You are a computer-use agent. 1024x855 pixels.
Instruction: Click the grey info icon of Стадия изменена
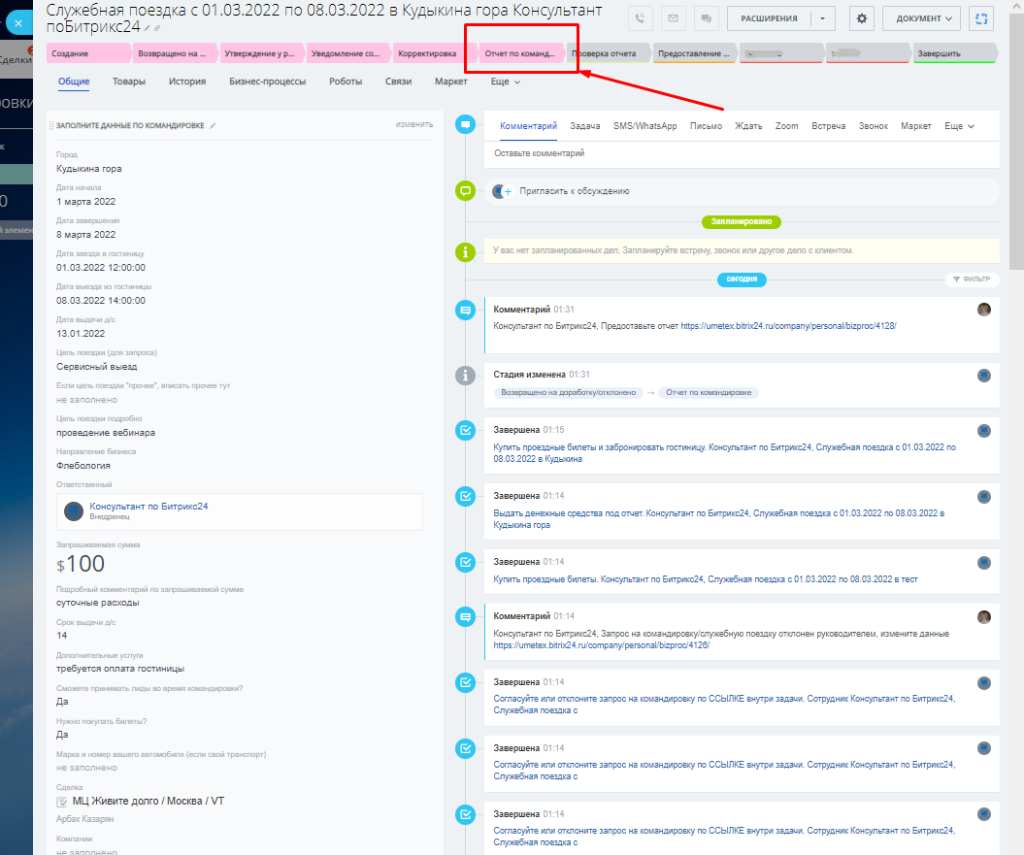tap(465, 376)
